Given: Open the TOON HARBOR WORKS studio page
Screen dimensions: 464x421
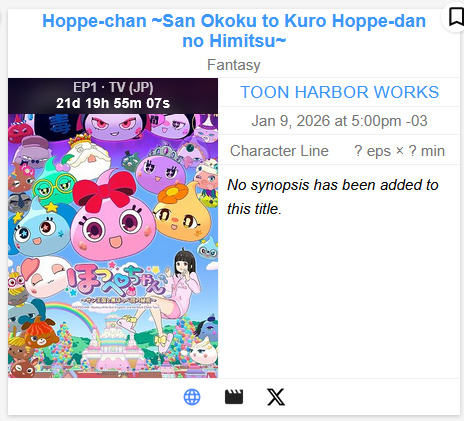Looking at the screenshot, I should click(x=339, y=92).
